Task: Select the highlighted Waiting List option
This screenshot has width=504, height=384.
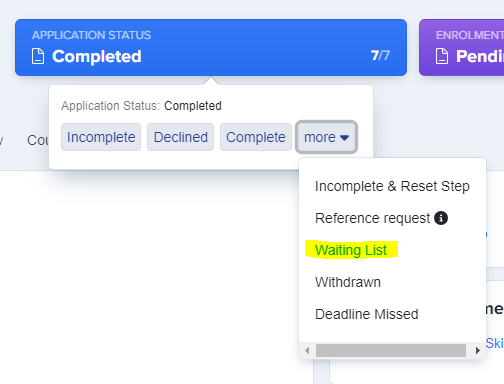Action: [x=351, y=250]
